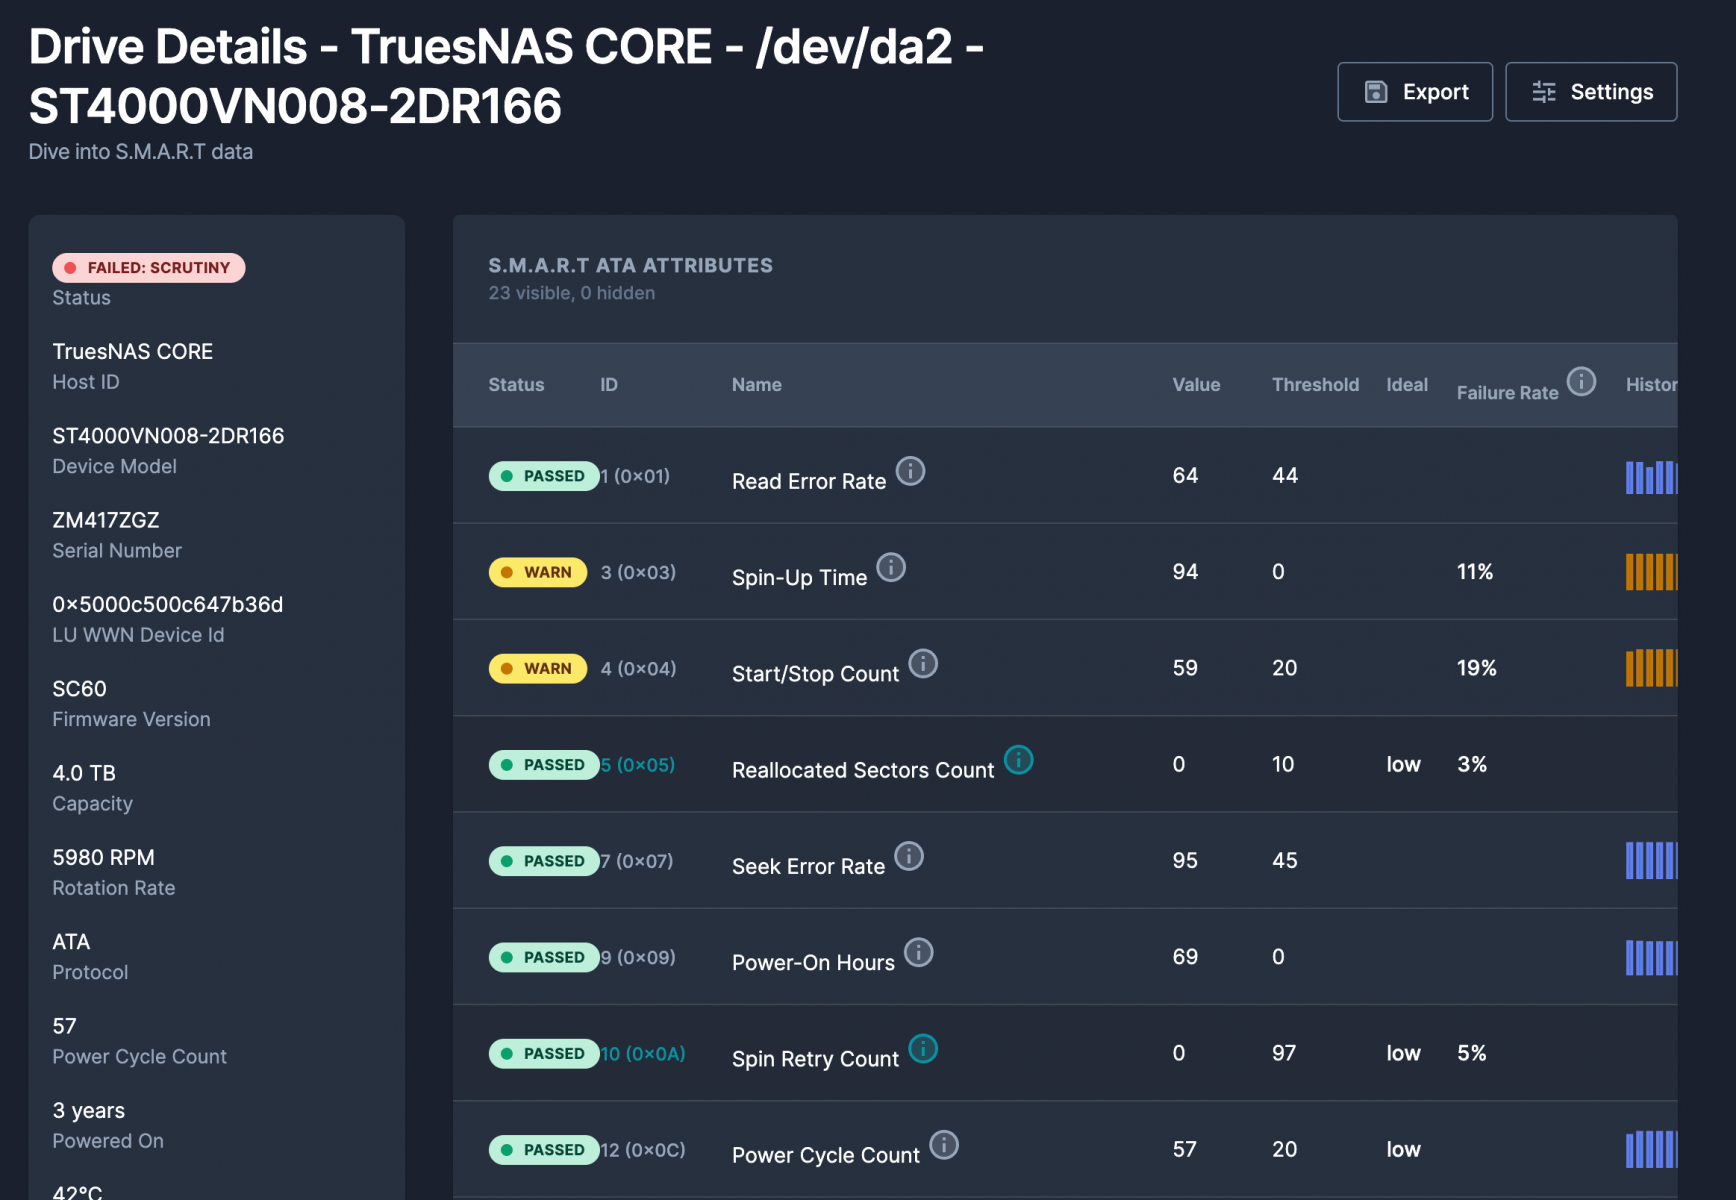Click the Ideal column header
Viewport: 1736px width, 1200px height.
(x=1407, y=385)
